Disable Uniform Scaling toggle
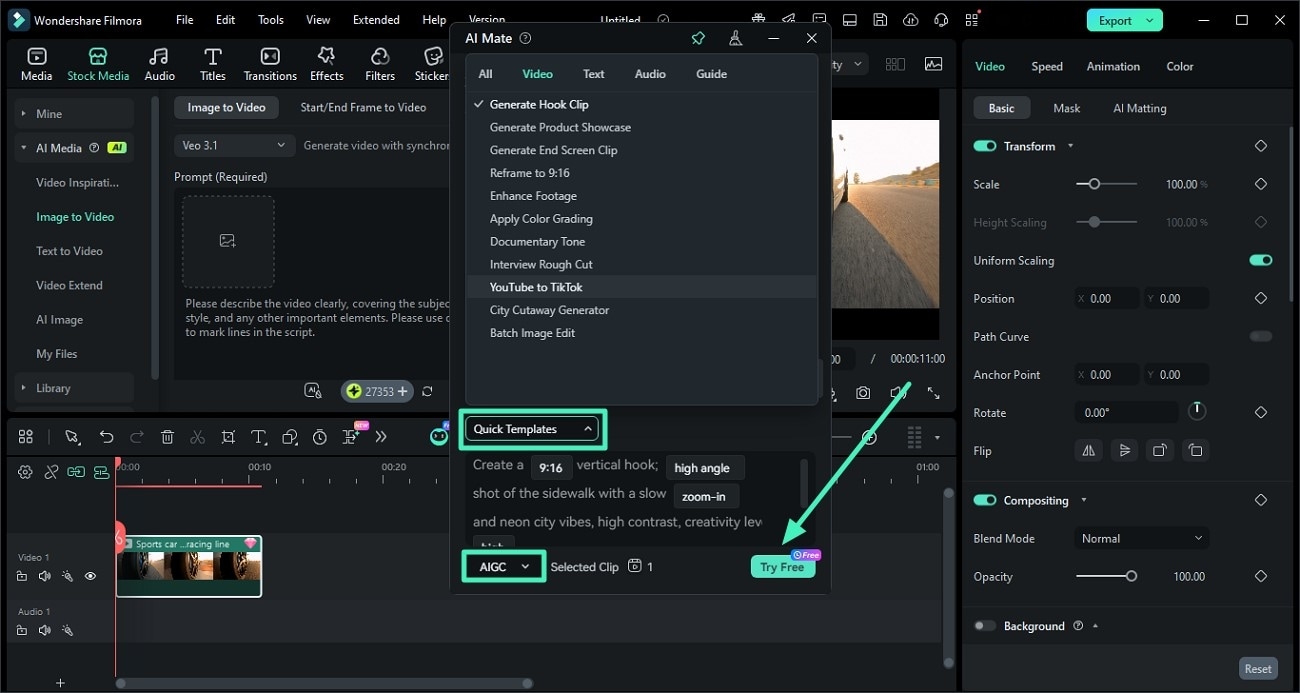 point(1260,260)
